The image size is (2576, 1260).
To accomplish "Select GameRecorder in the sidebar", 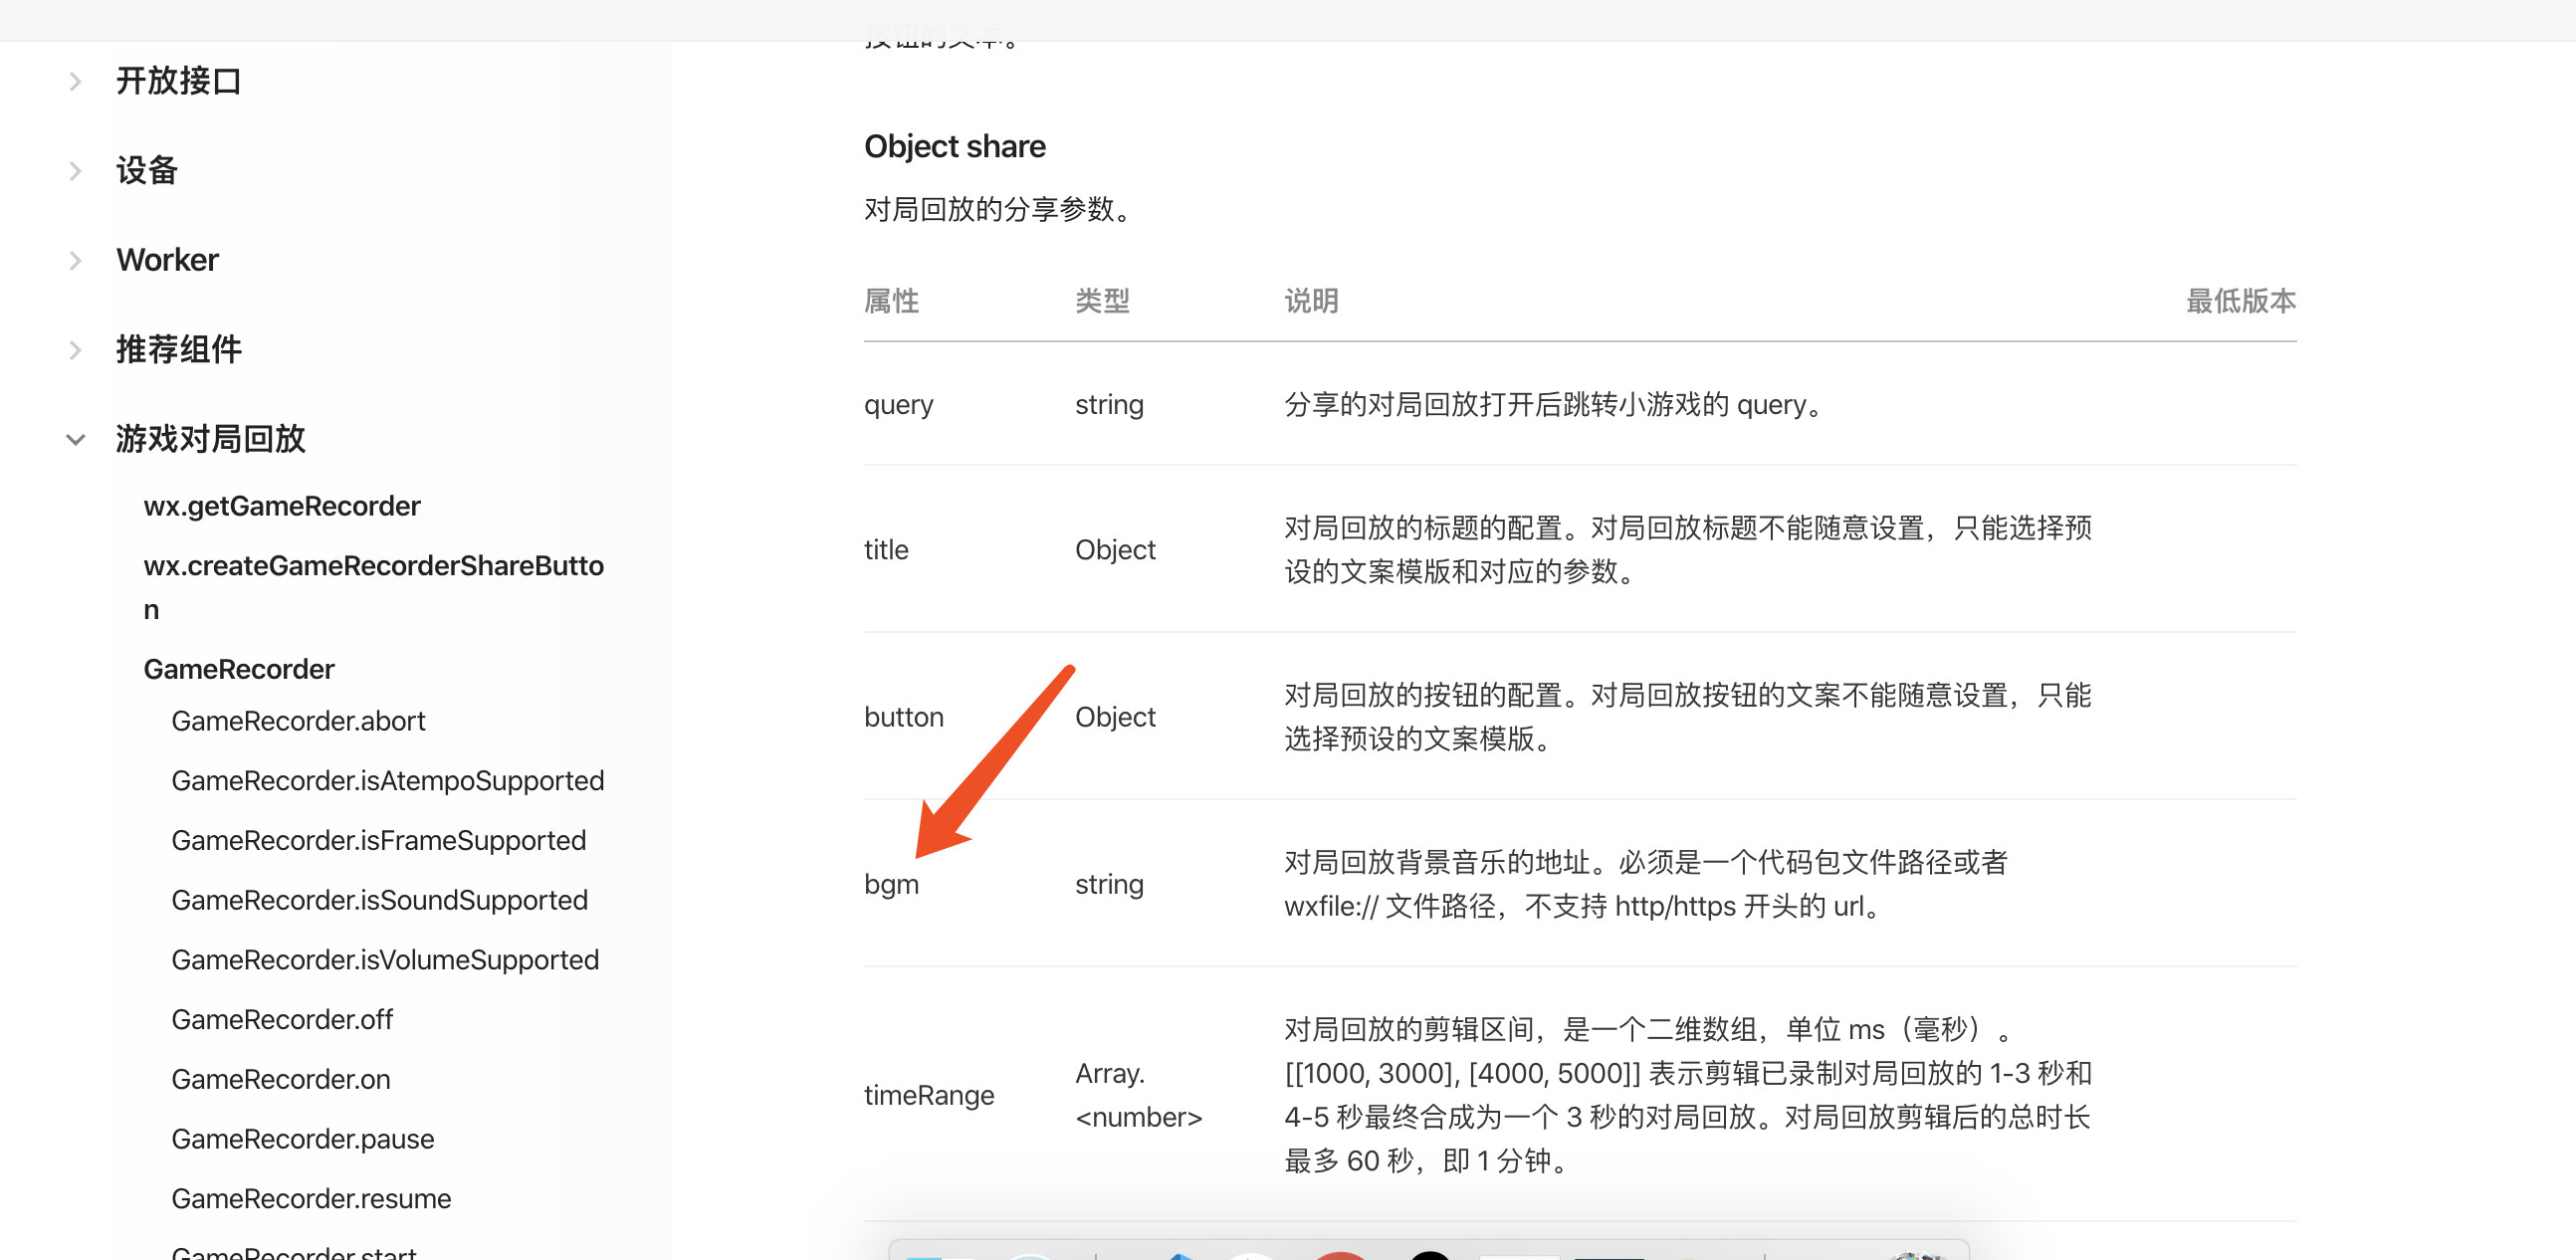I will (238, 669).
